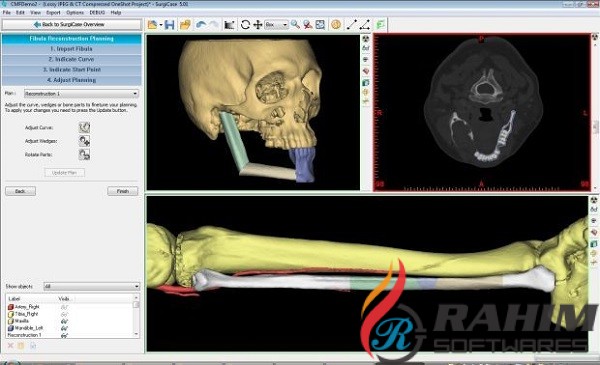Click the yellow color swatch of Tibia_Right
The height and width of the screenshot is (365, 600).
point(11,314)
